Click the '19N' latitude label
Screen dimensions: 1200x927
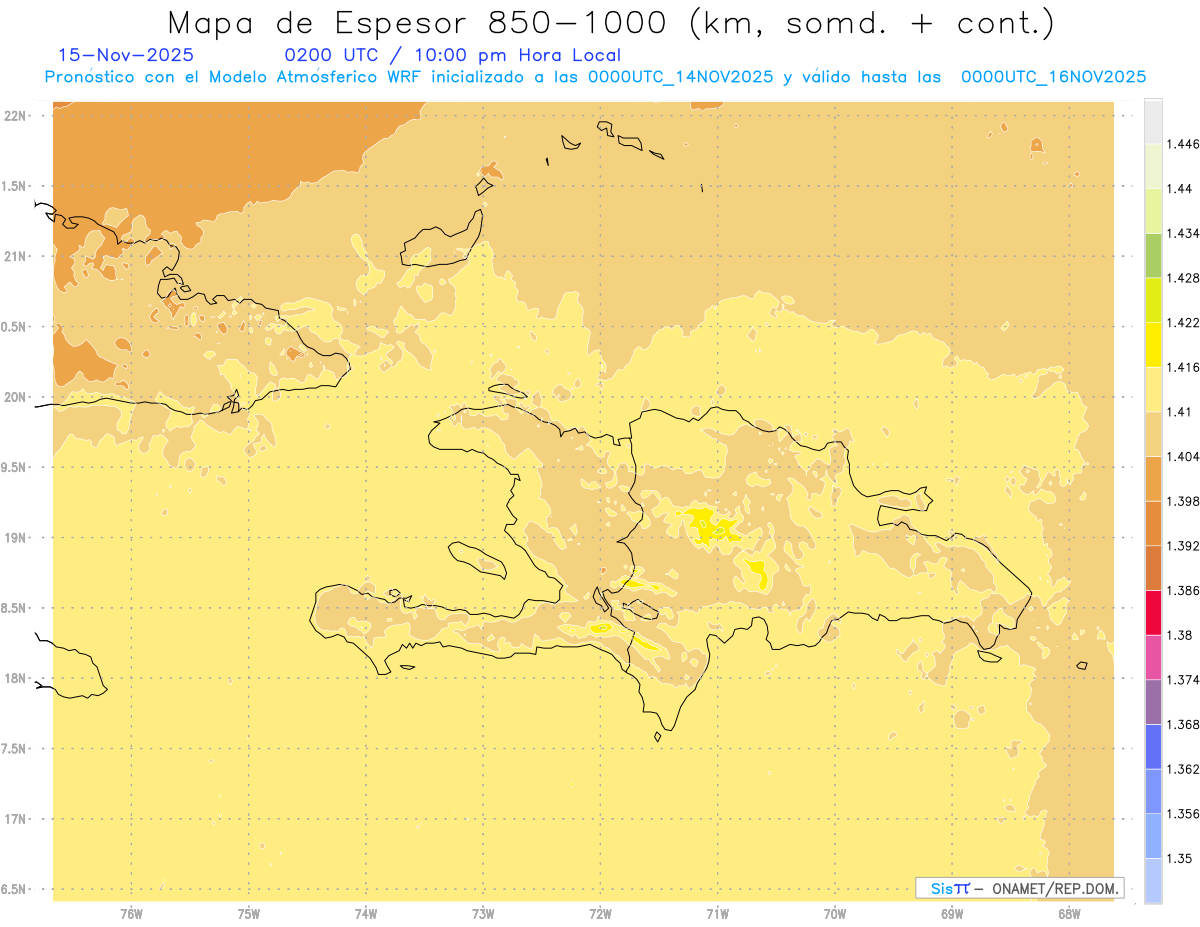[16, 538]
